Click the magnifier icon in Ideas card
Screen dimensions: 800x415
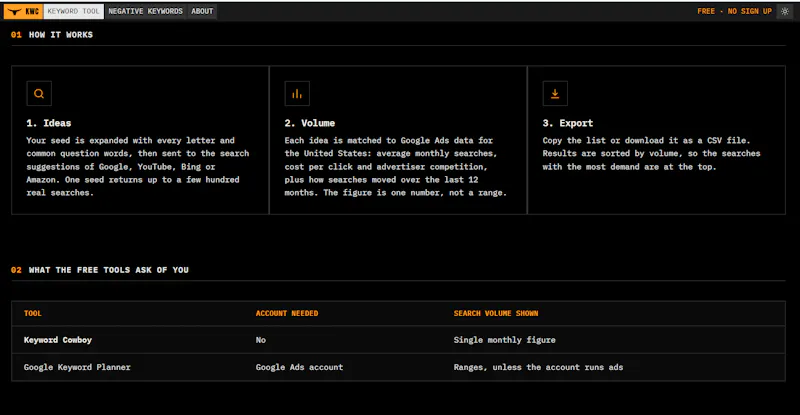[x=39, y=93]
